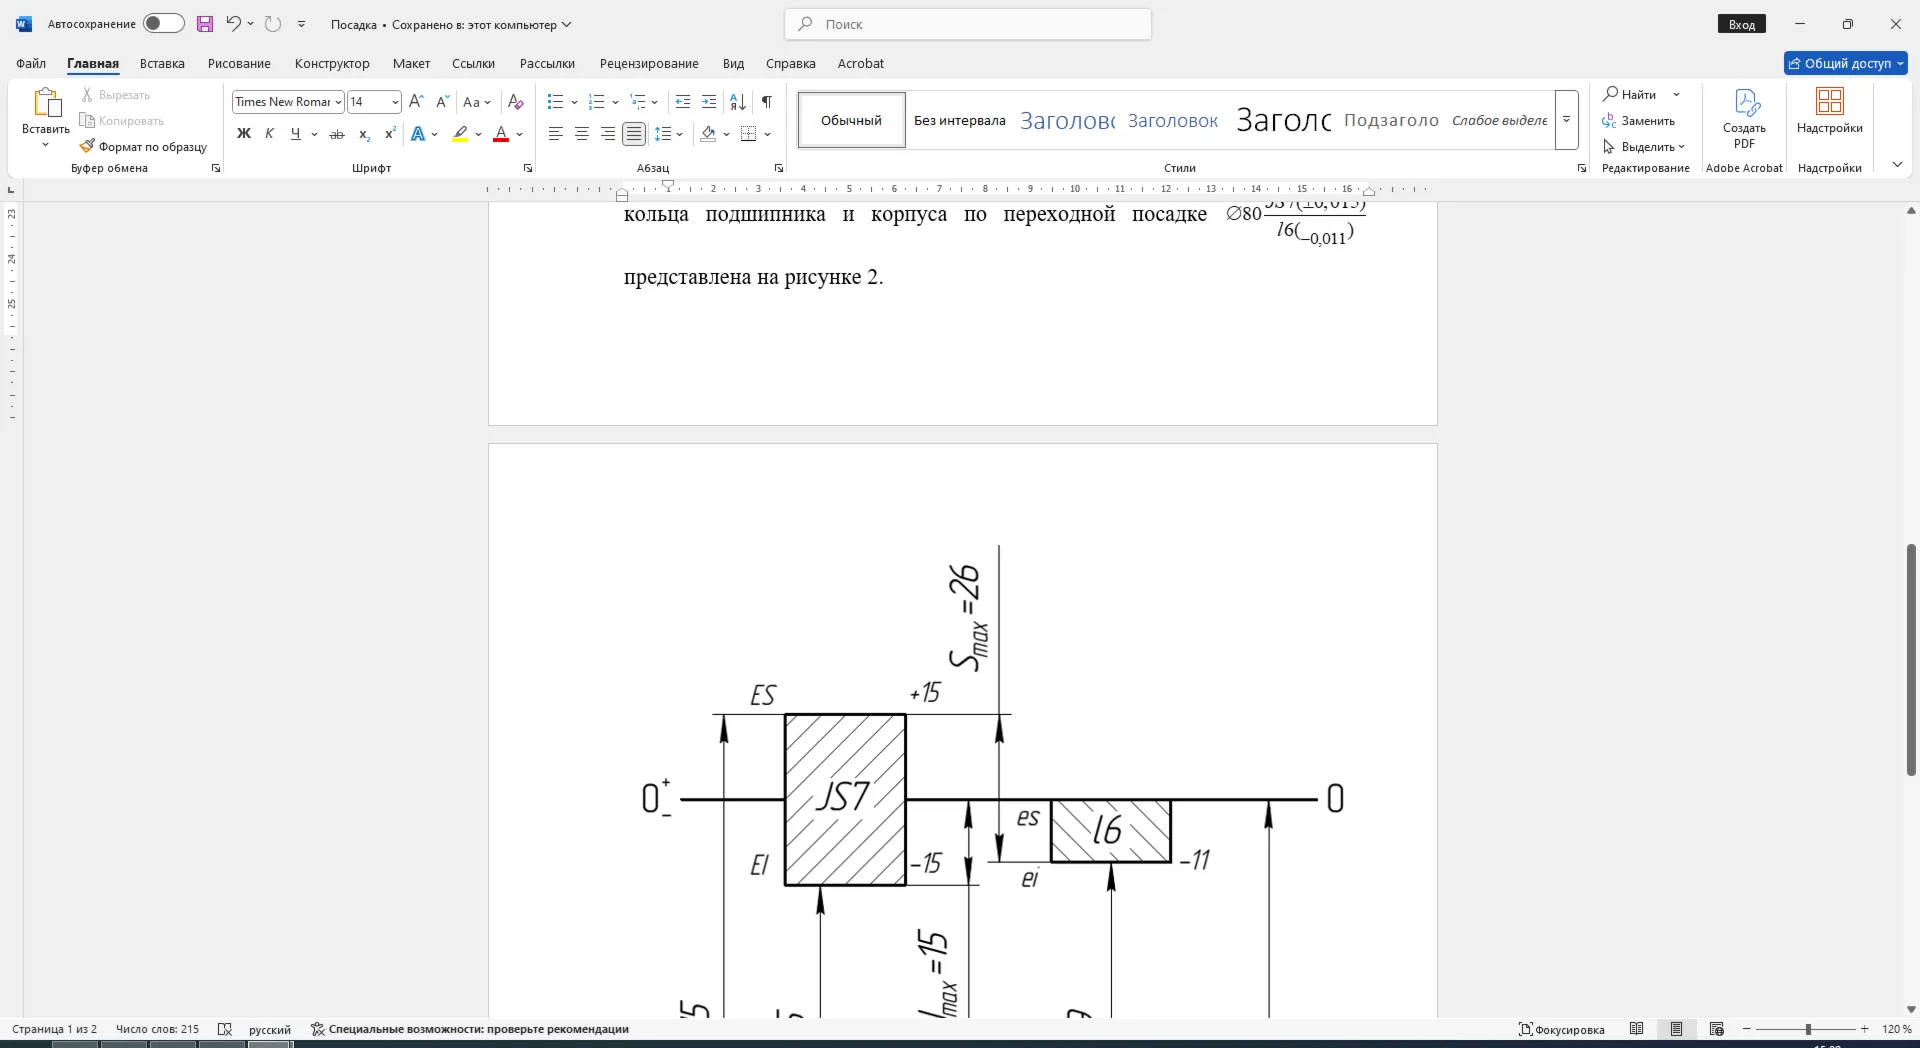The image size is (1920, 1048).
Task: Toggle subscript formatting
Action: [364, 134]
